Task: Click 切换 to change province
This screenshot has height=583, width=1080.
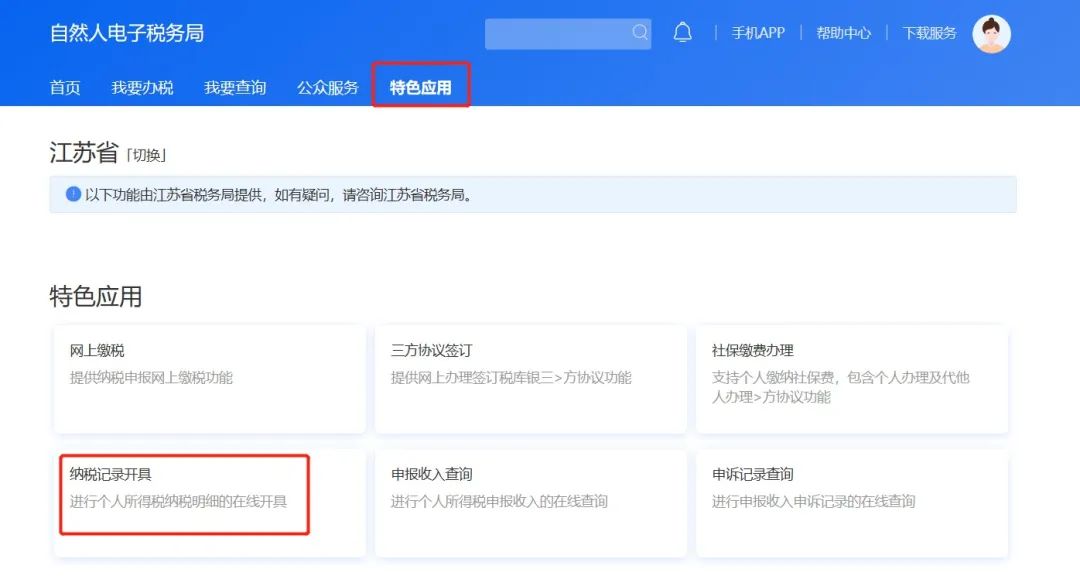Action: point(147,155)
